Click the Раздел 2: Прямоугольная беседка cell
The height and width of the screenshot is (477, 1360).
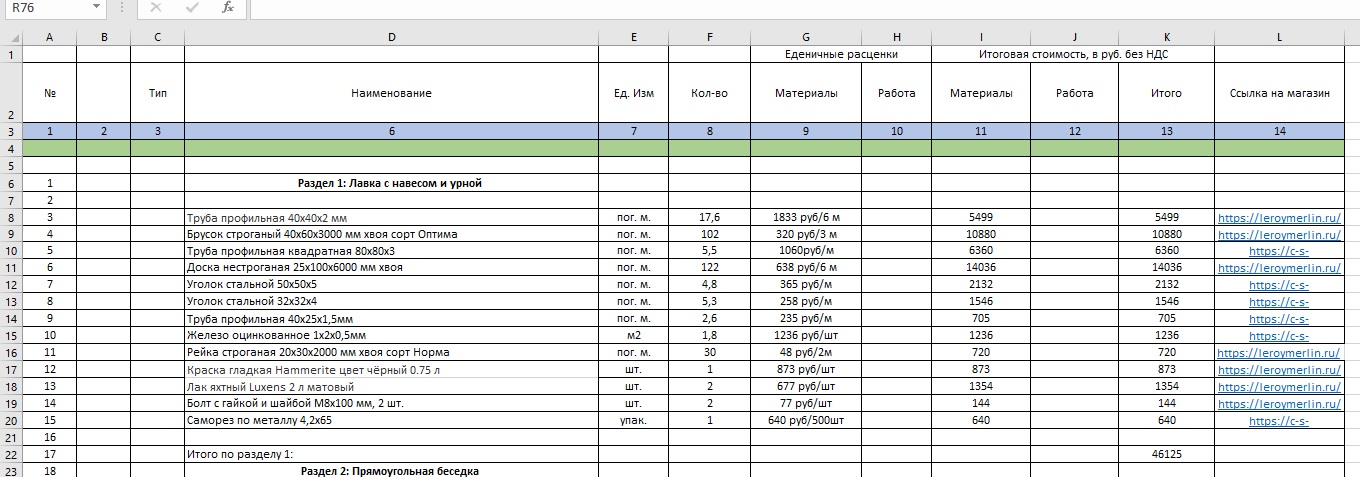pos(391,470)
